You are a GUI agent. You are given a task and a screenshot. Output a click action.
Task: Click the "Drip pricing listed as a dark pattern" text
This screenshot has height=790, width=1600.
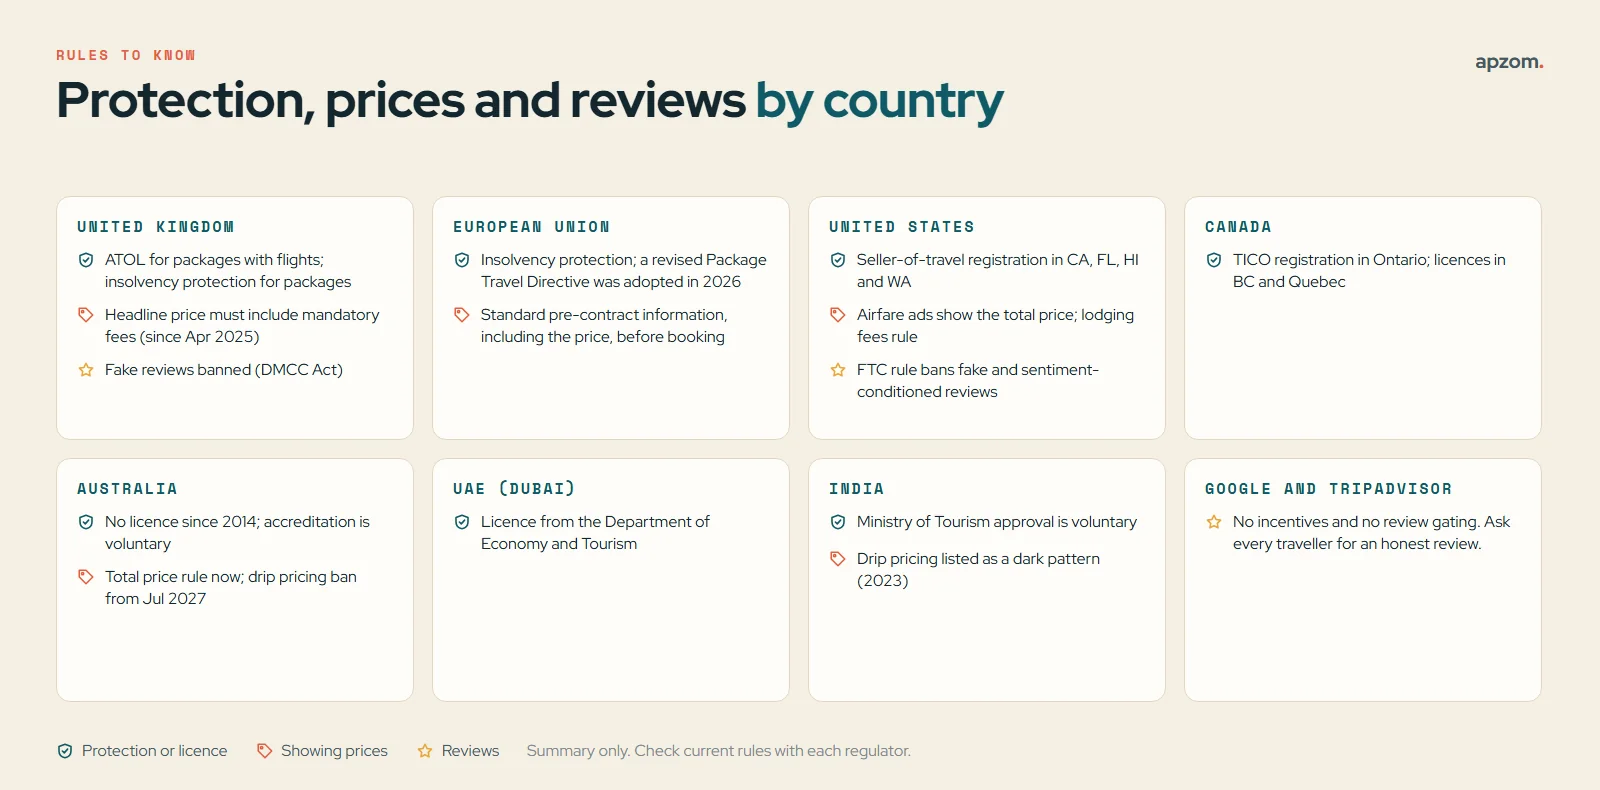pyautogui.click(x=978, y=570)
